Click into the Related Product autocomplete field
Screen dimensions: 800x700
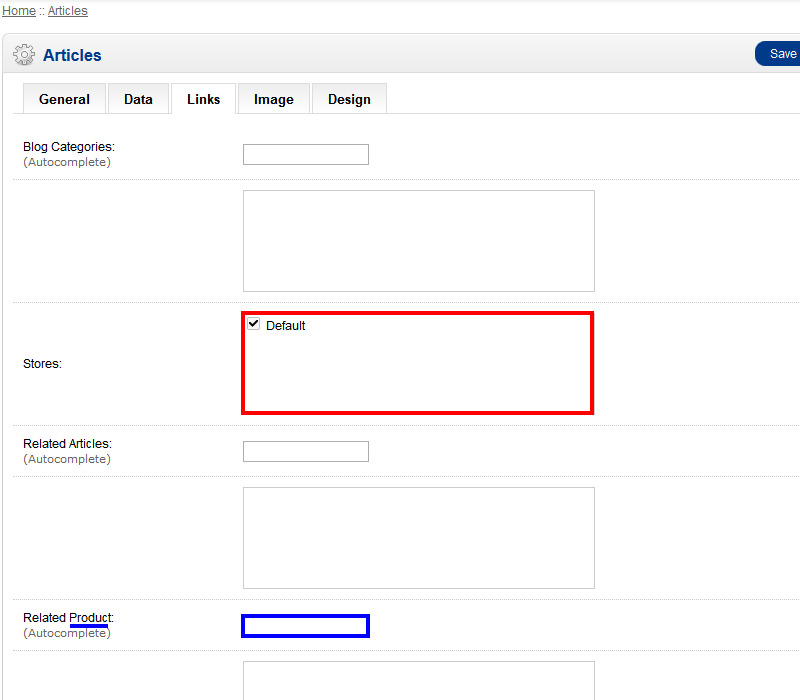(305, 626)
